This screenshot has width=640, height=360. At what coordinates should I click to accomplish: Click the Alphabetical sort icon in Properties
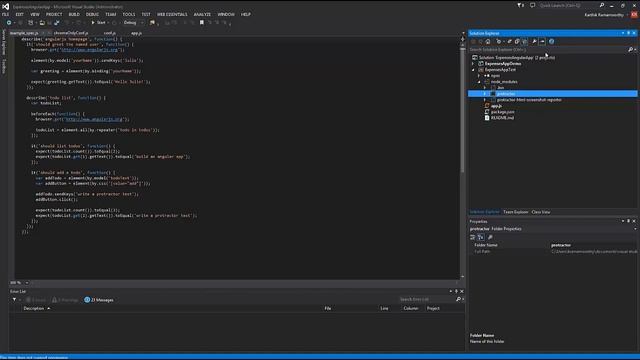pos(481,237)
